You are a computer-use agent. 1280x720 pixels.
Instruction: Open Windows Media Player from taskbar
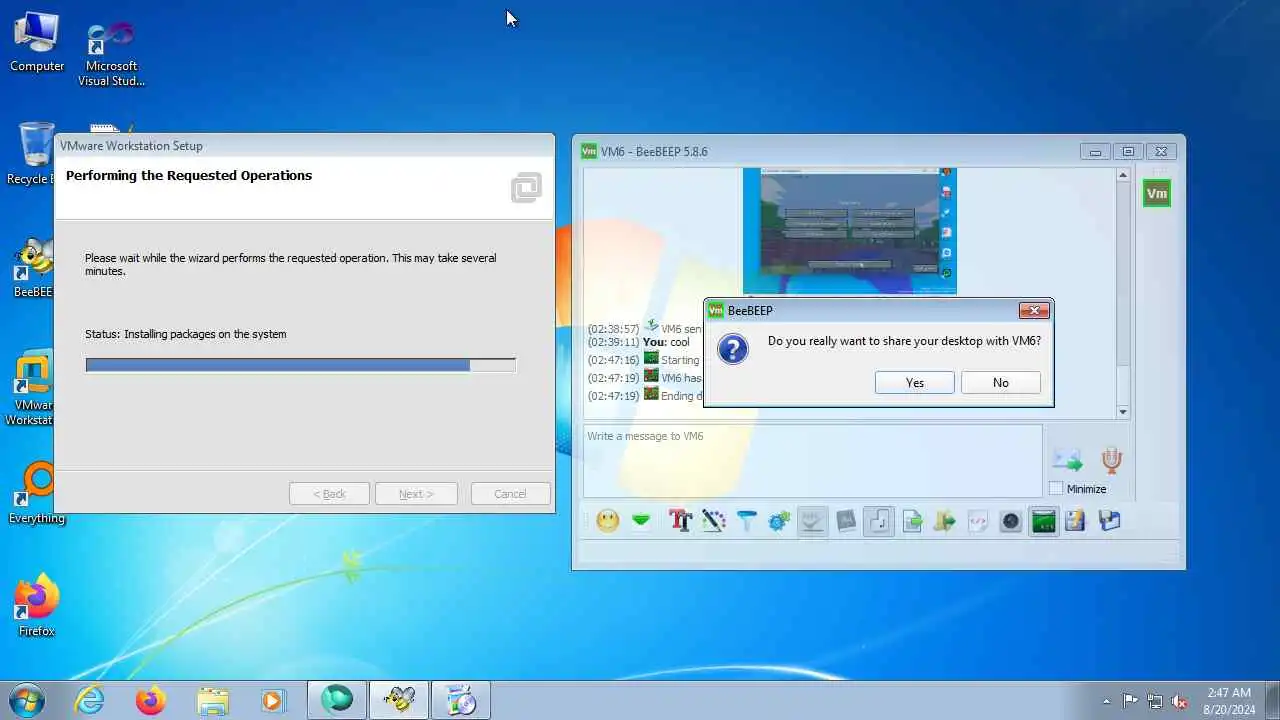click(x=273, y=700)
